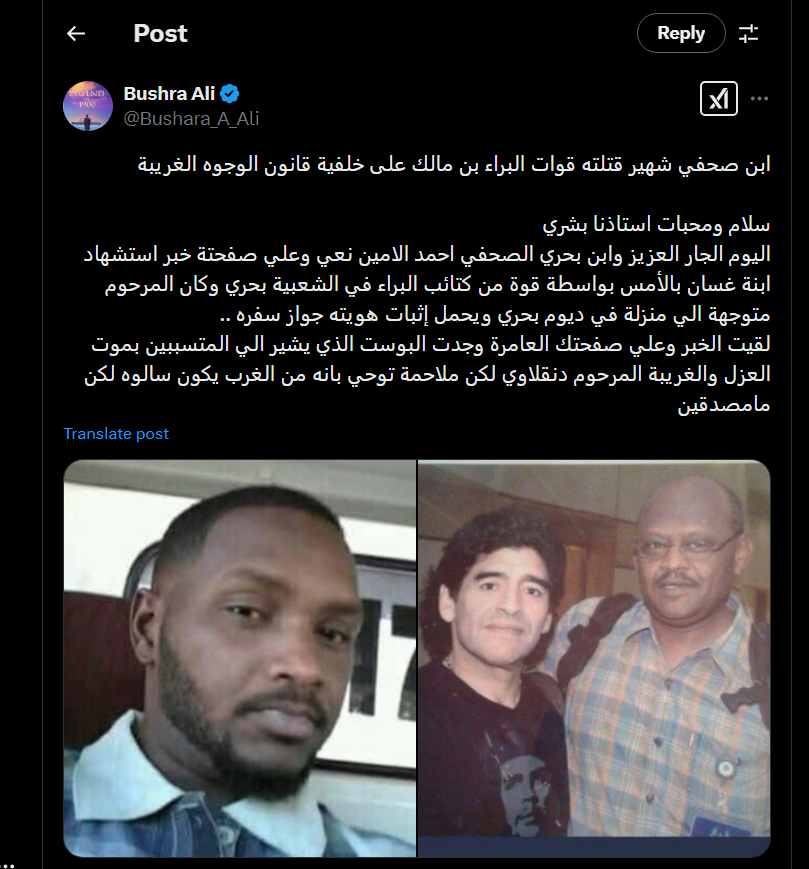
Task: Click the line starting اليوم الجار العزيز
Action: pos(427,254)
